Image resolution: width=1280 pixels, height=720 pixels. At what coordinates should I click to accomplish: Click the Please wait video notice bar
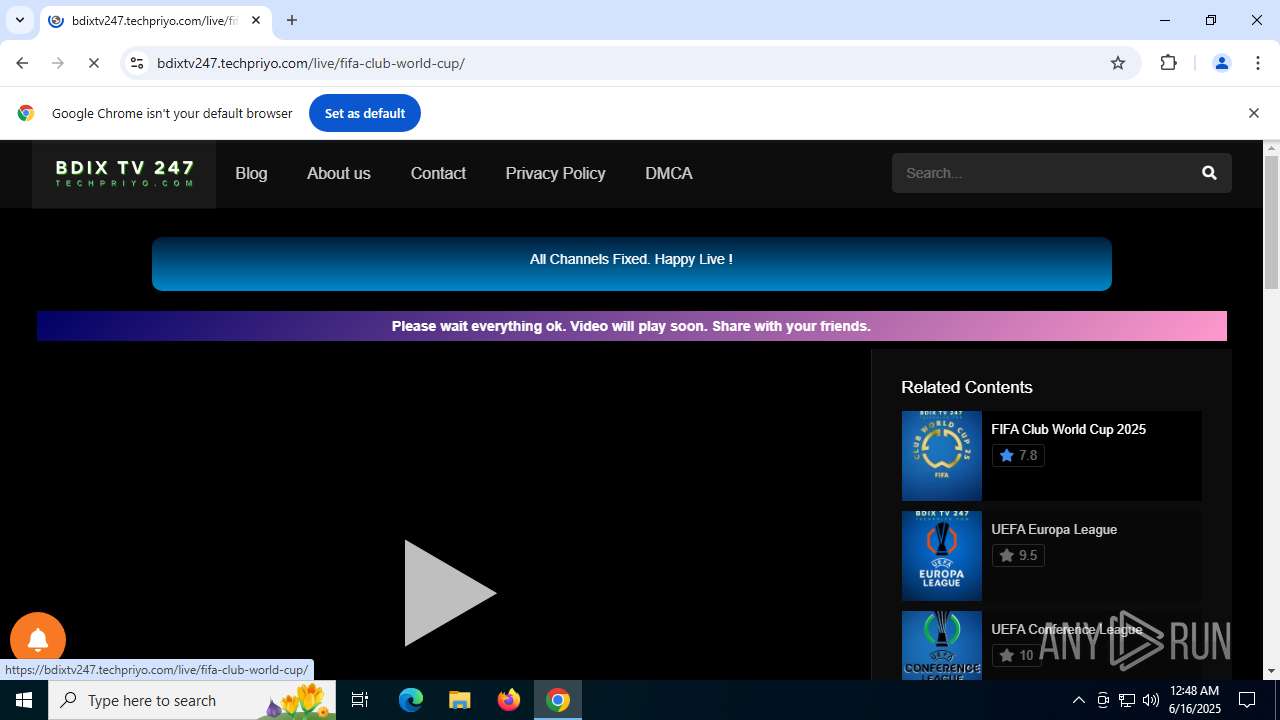click(632, 326)
